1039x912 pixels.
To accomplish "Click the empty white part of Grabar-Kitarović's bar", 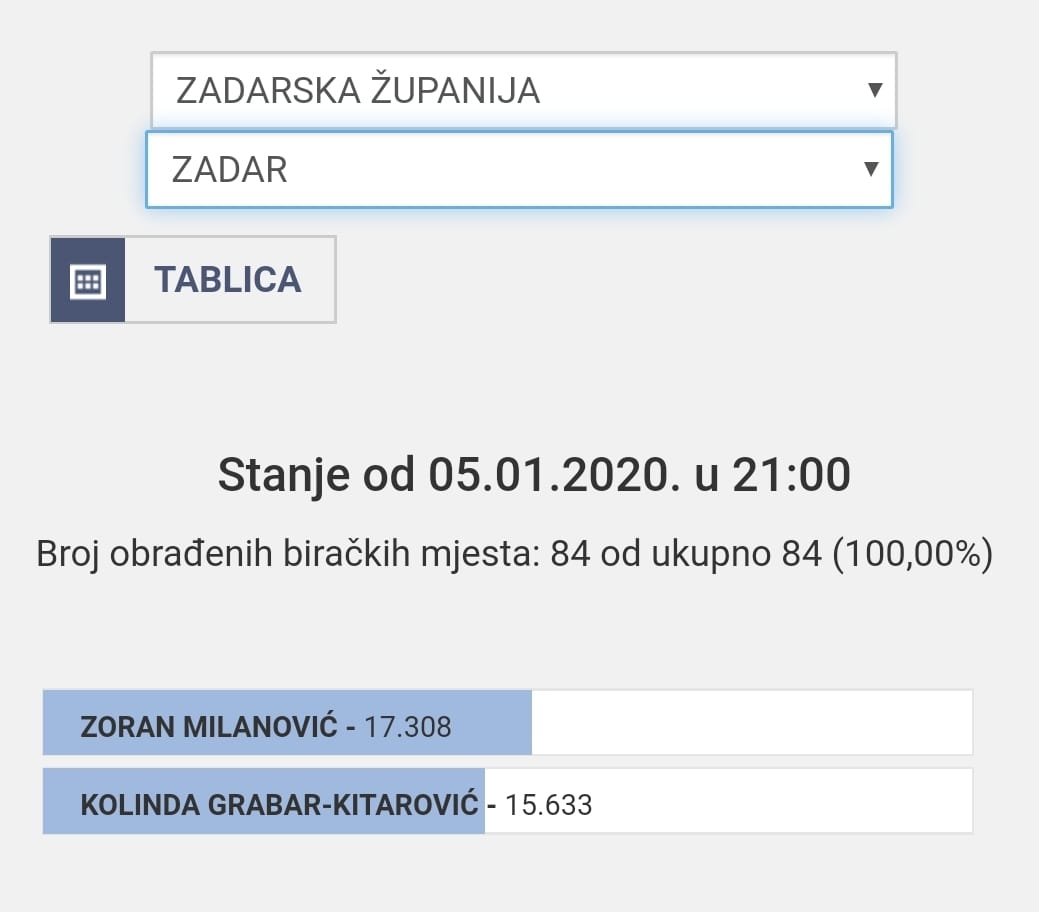I will coord(780,801).
